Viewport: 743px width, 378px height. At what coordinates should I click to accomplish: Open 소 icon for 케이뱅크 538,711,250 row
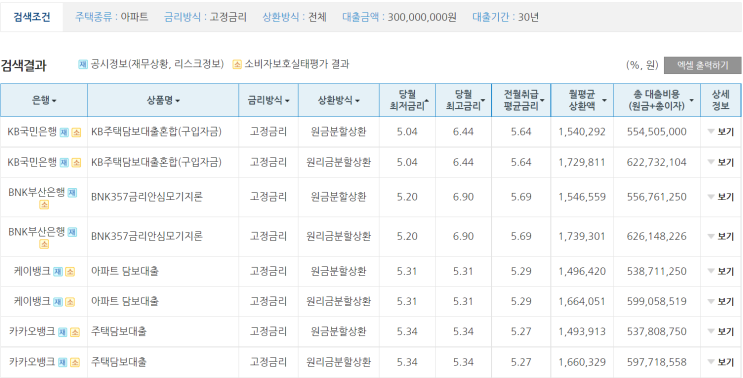click(70, 272)
